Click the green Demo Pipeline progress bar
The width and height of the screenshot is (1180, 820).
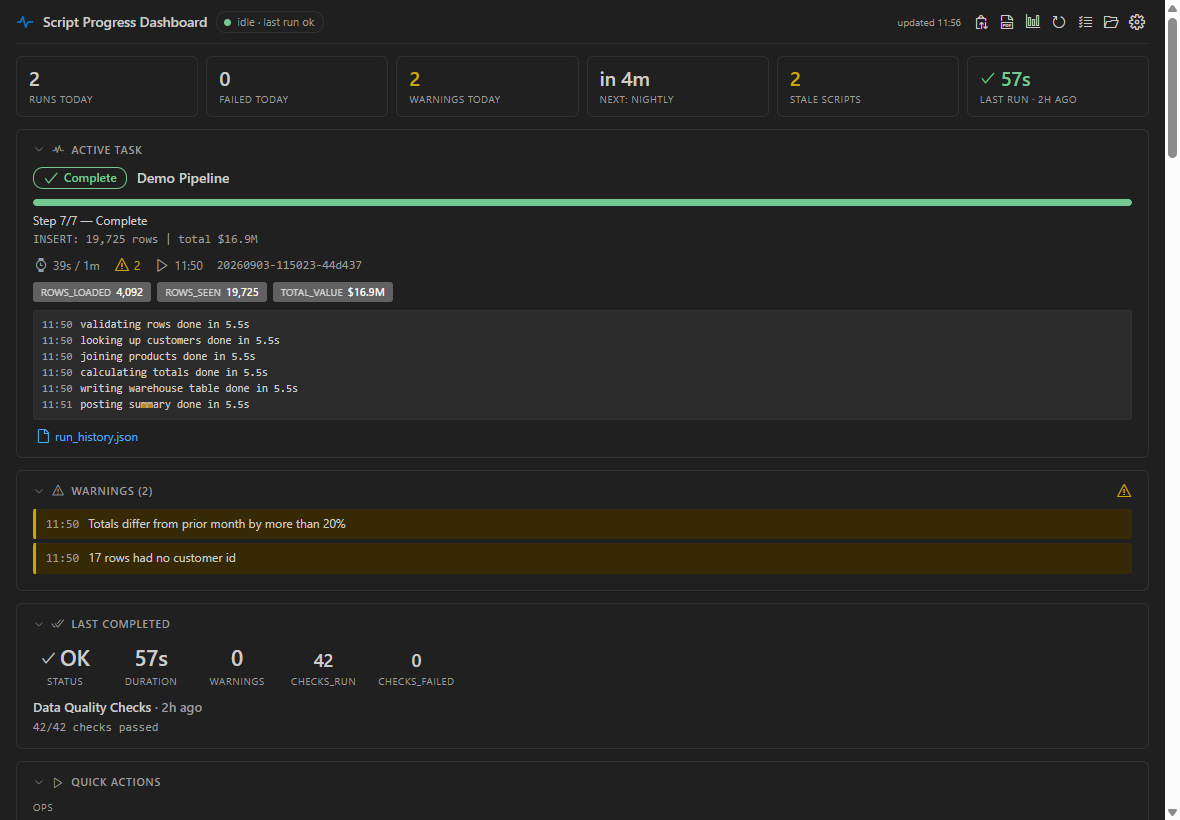click(582, 202)
